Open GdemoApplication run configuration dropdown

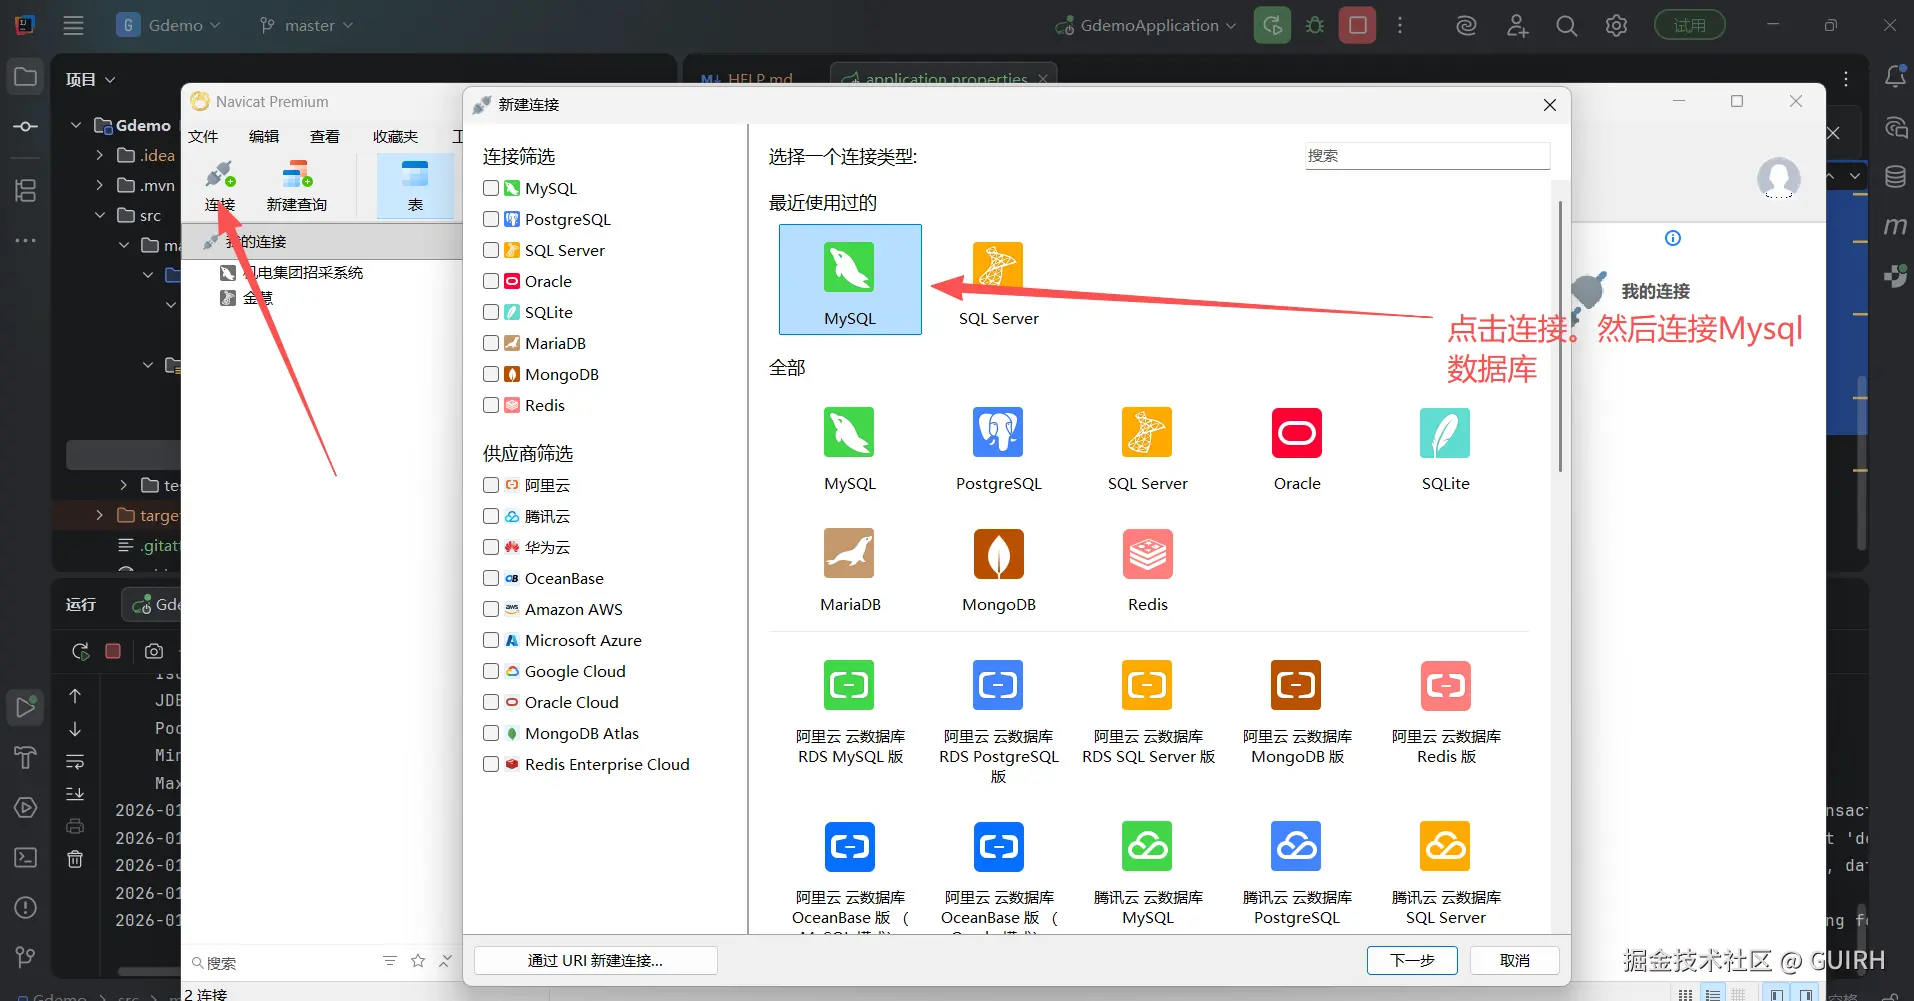coord(1146,25)
